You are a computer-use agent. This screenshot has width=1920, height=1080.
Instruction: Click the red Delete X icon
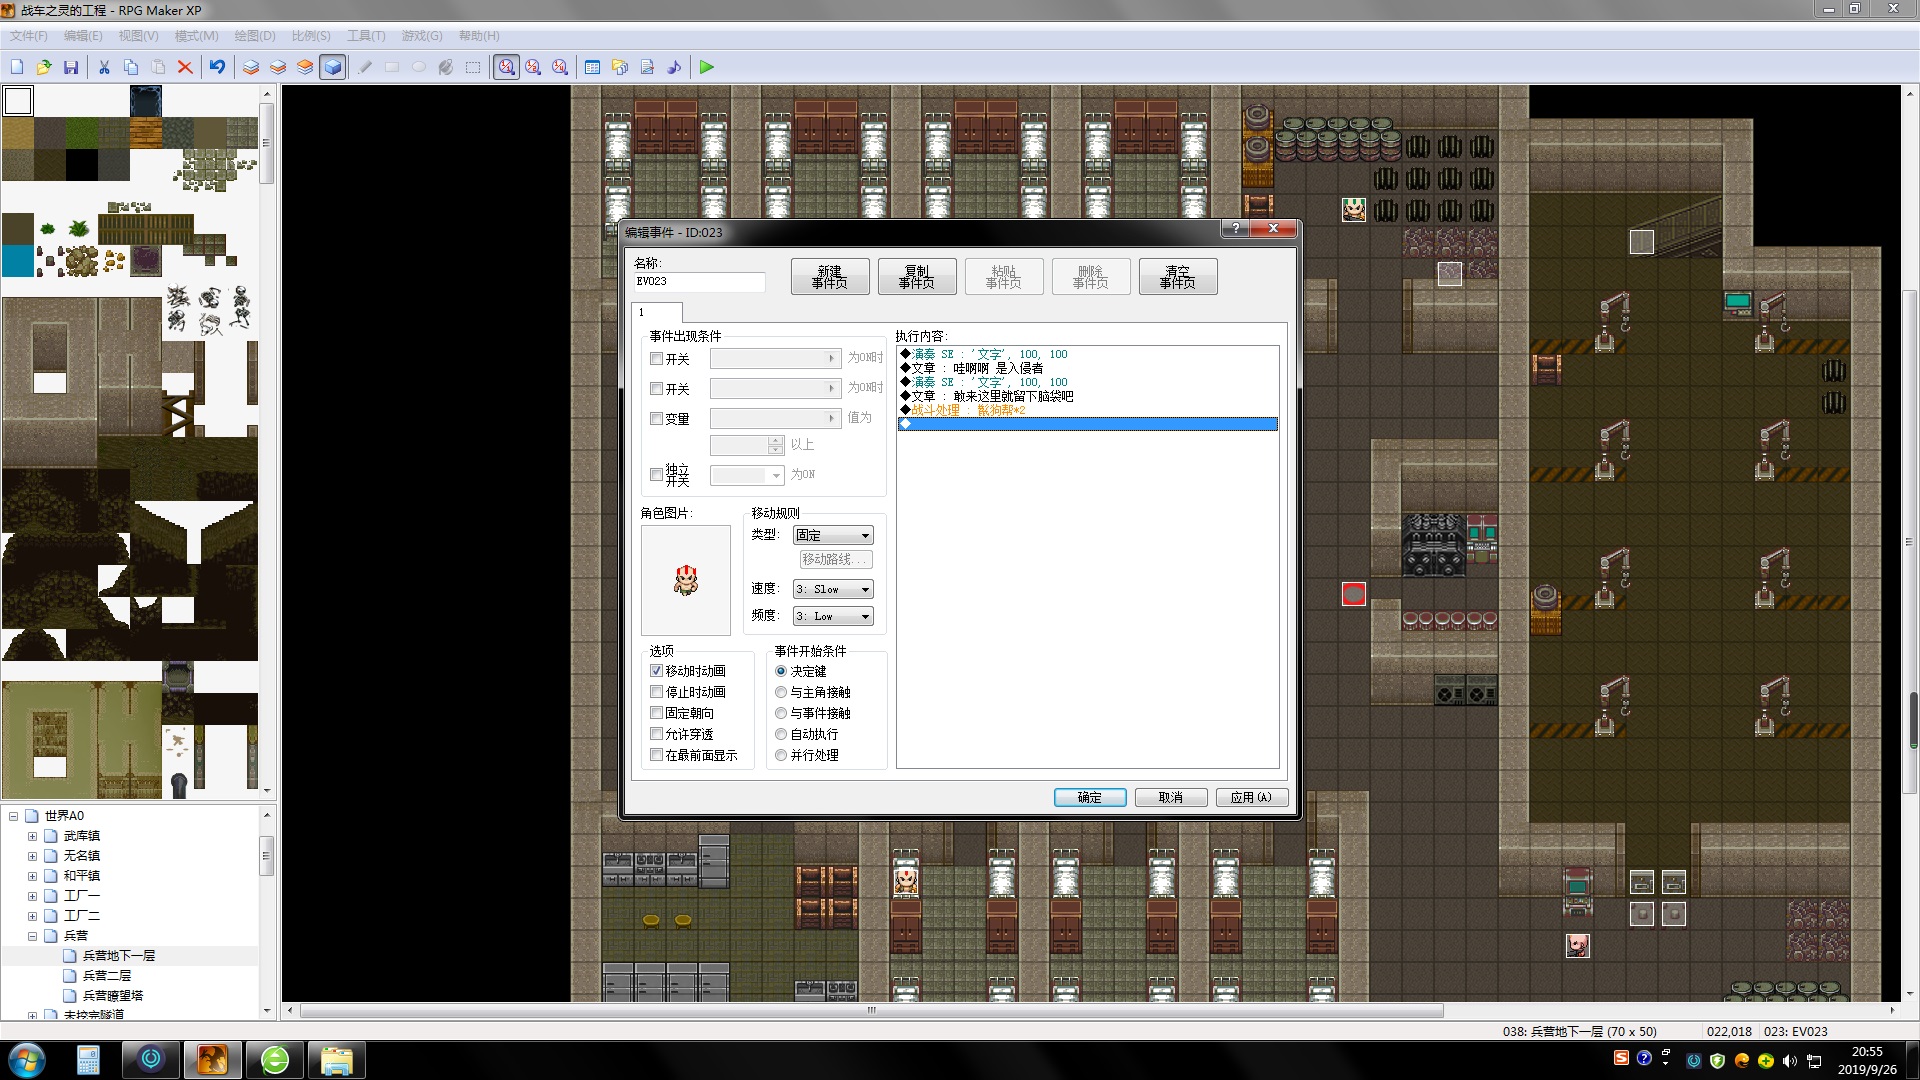click(x=185, y=67)
